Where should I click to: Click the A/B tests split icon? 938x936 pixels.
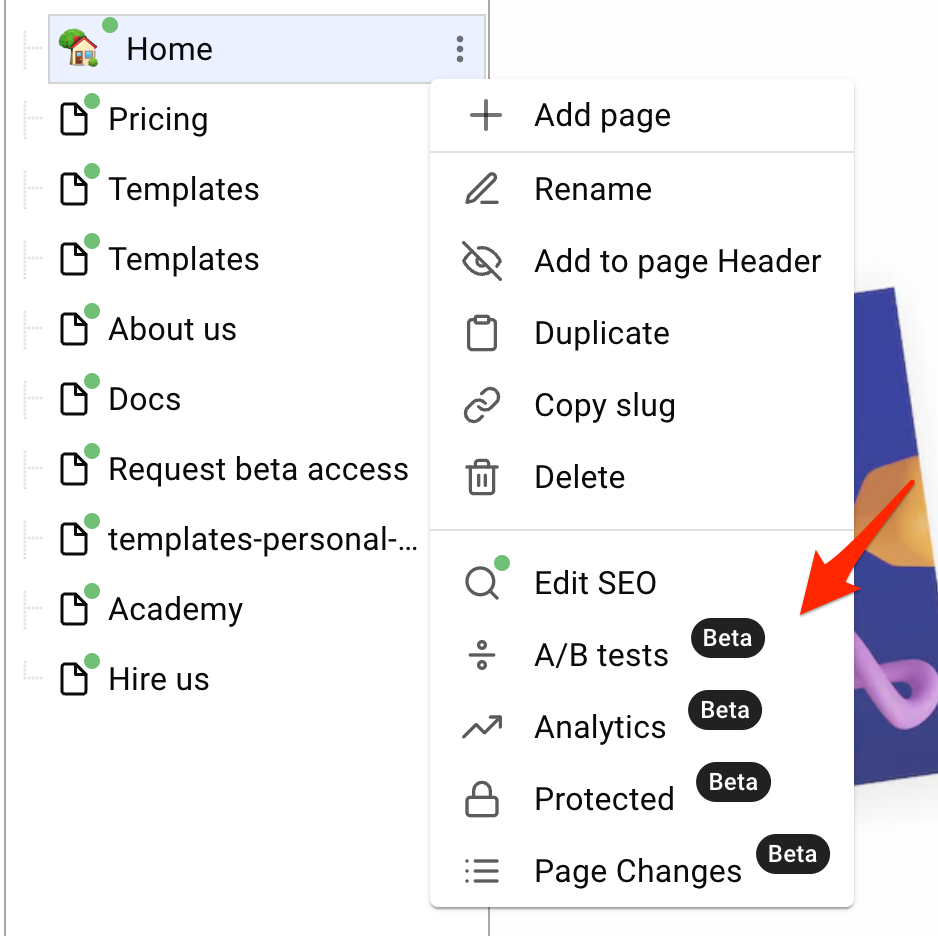(x=482, y=655)
